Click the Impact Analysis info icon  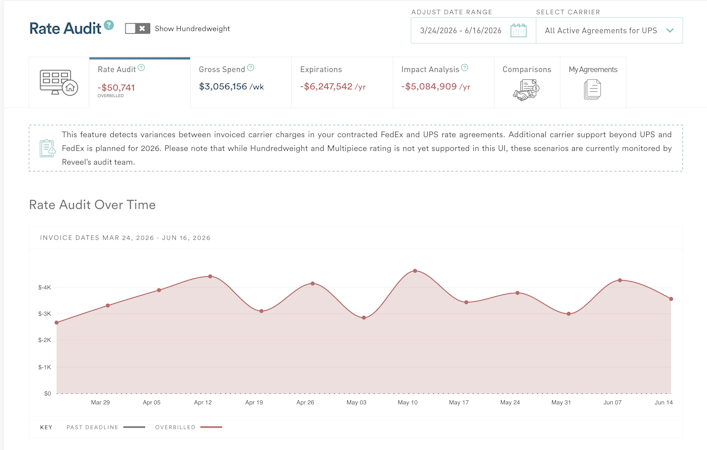coord(465,68)
